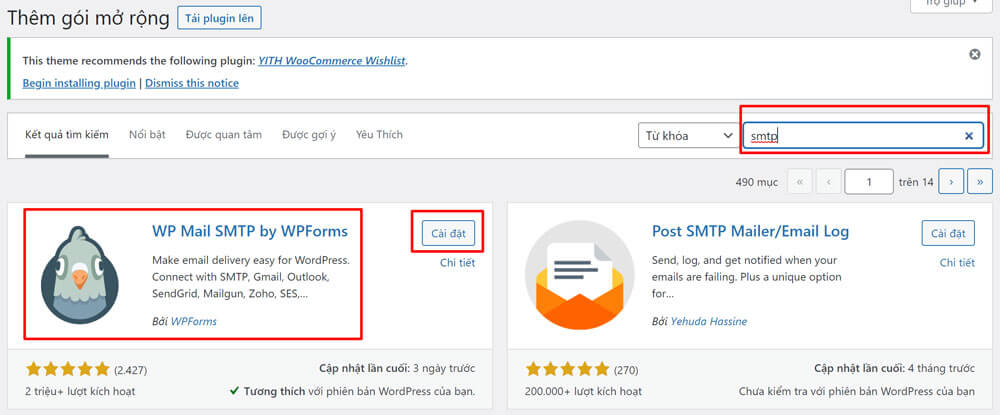Image resolution: width=1000 pixels, height=415 pixels.
Task: Open the Yêu Thích tab
Action: pos(379,135)
